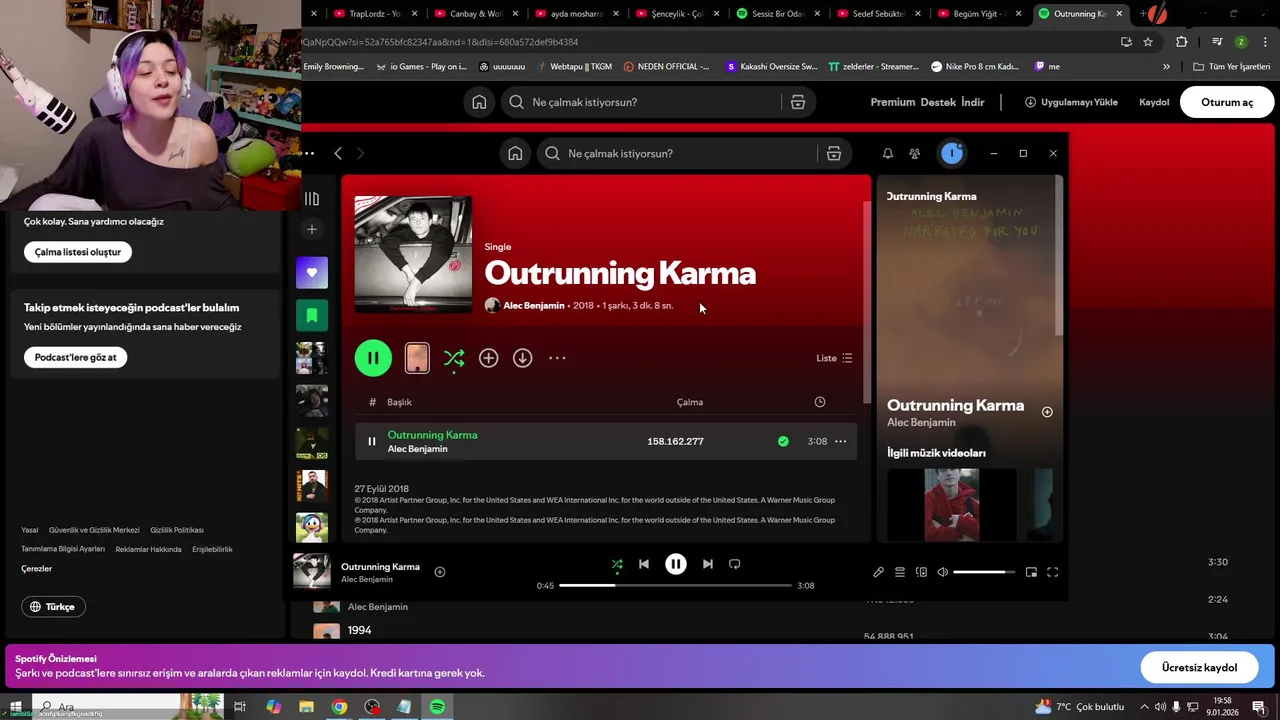Open the Destek link in the web header
Screen dimensions: 1280x720
[938, 102]
